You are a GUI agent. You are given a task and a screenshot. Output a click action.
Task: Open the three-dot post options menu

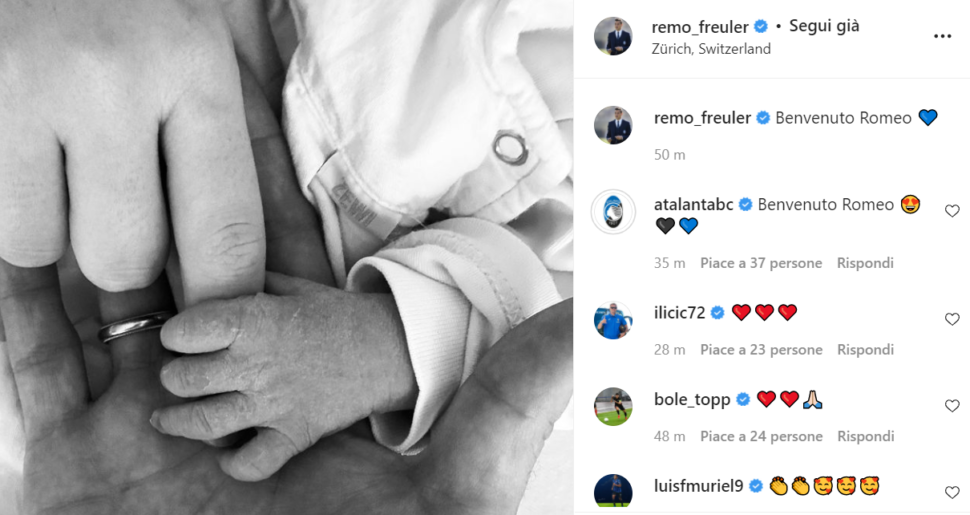coord(942,37)
